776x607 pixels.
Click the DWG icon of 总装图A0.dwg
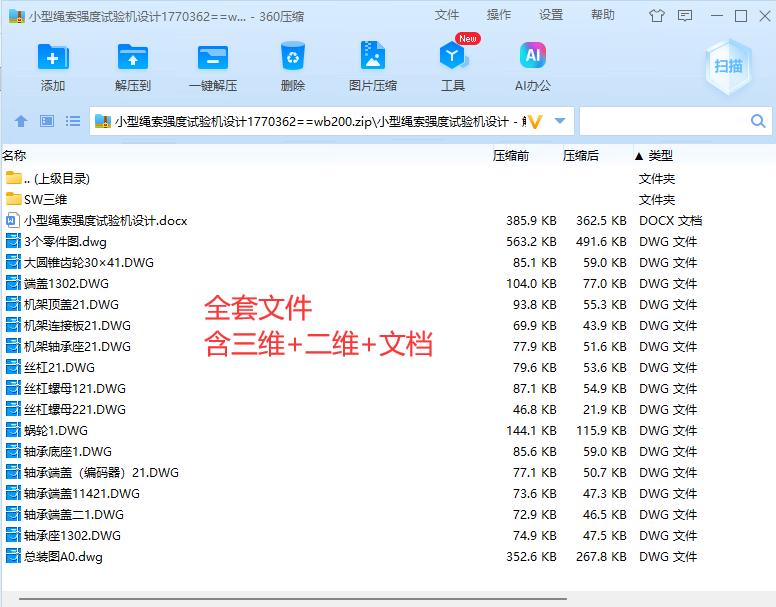[x=13, y=556]
